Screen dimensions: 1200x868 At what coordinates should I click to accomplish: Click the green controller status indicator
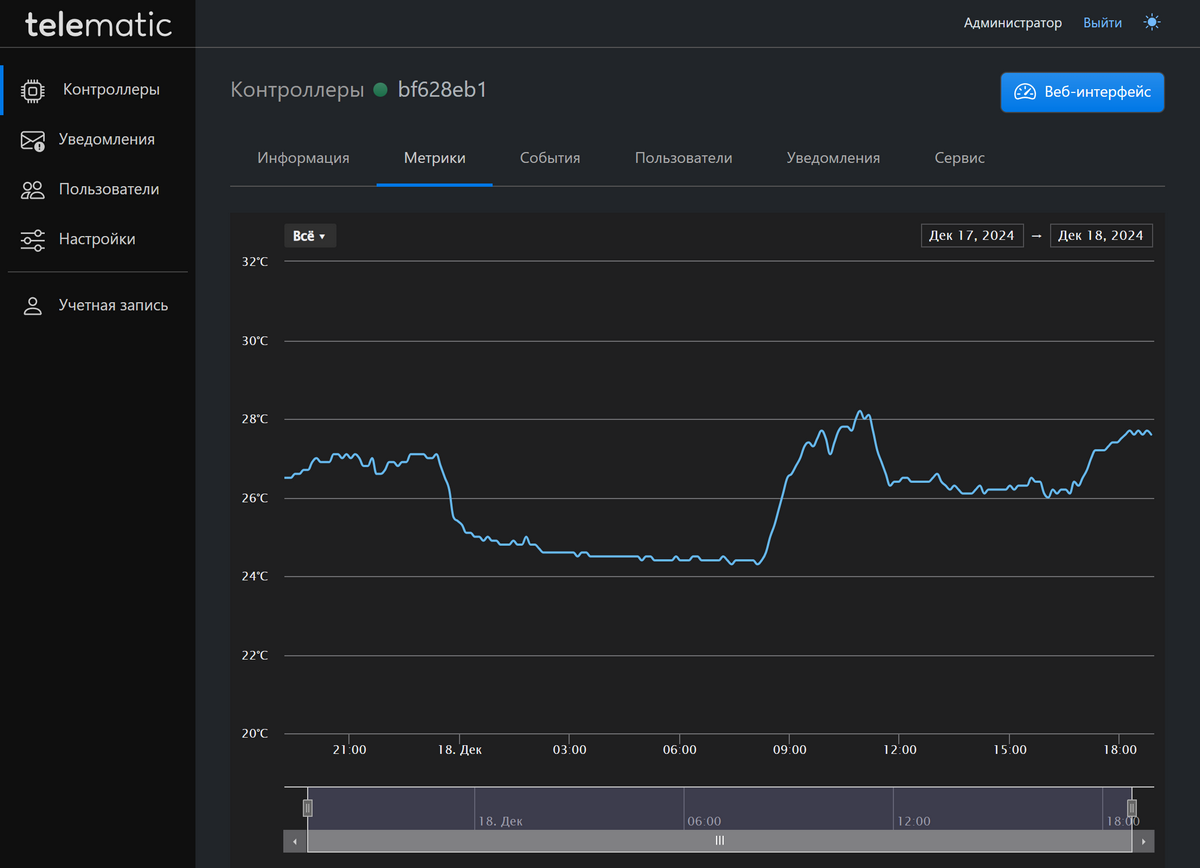380,90
